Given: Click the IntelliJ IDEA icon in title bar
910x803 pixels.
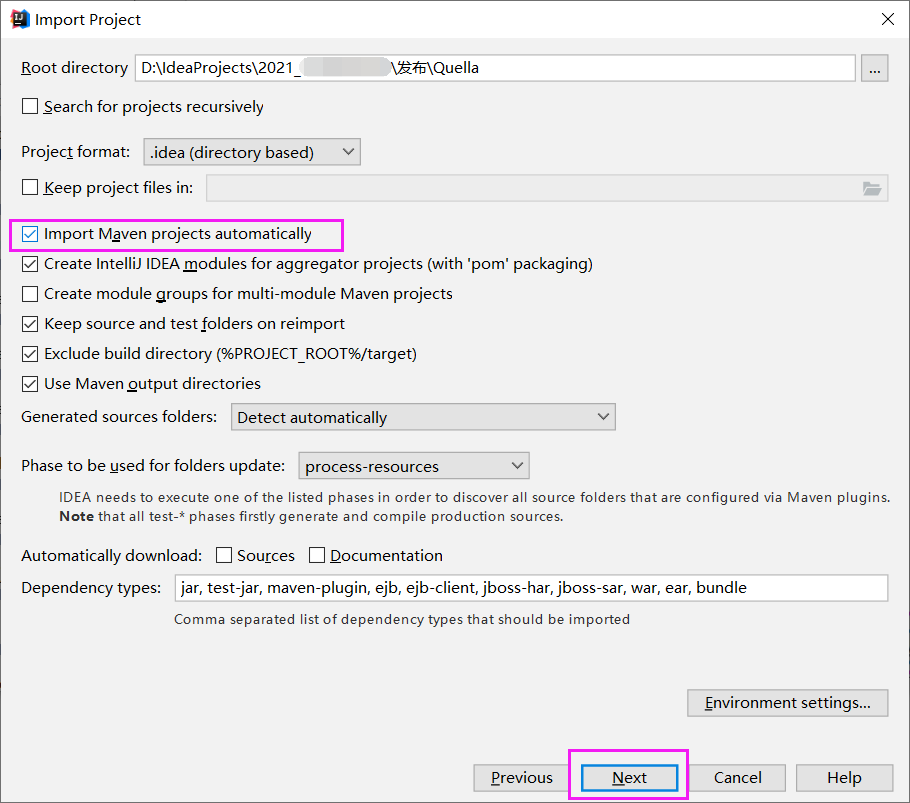Looking at the screenshot, I should [19, 18].
